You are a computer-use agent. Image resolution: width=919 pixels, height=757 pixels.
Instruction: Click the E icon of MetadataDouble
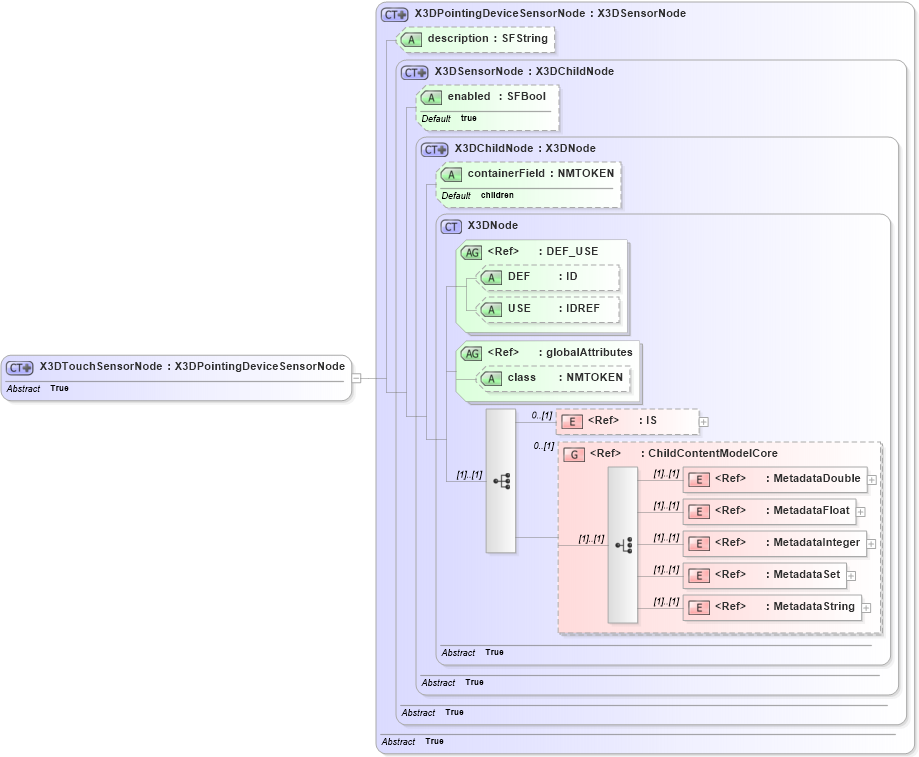tap(699, 480)
